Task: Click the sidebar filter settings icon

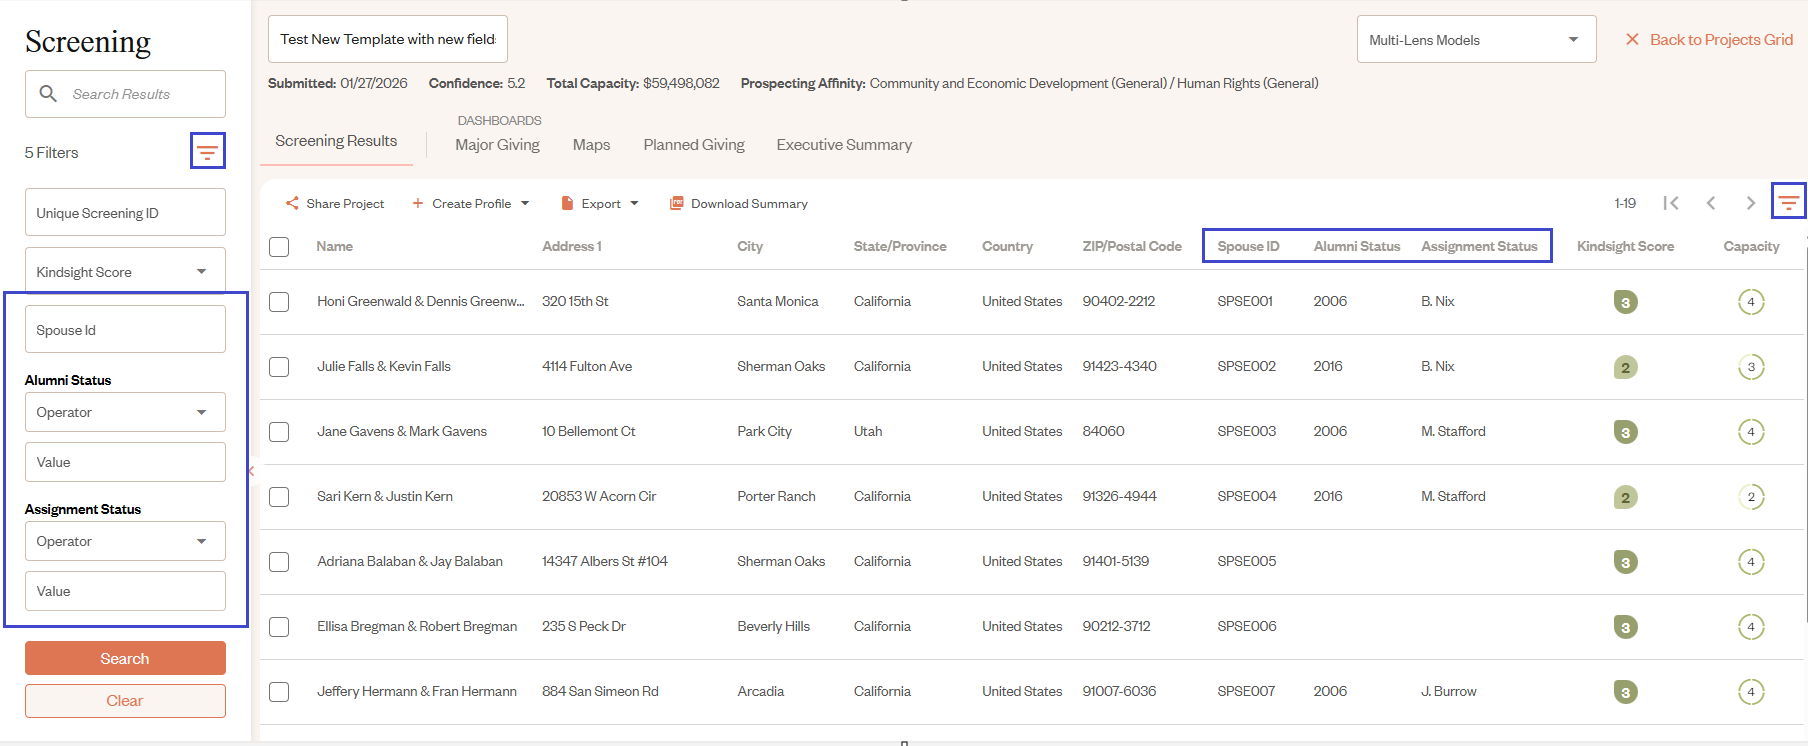Action: coord(207,152)
